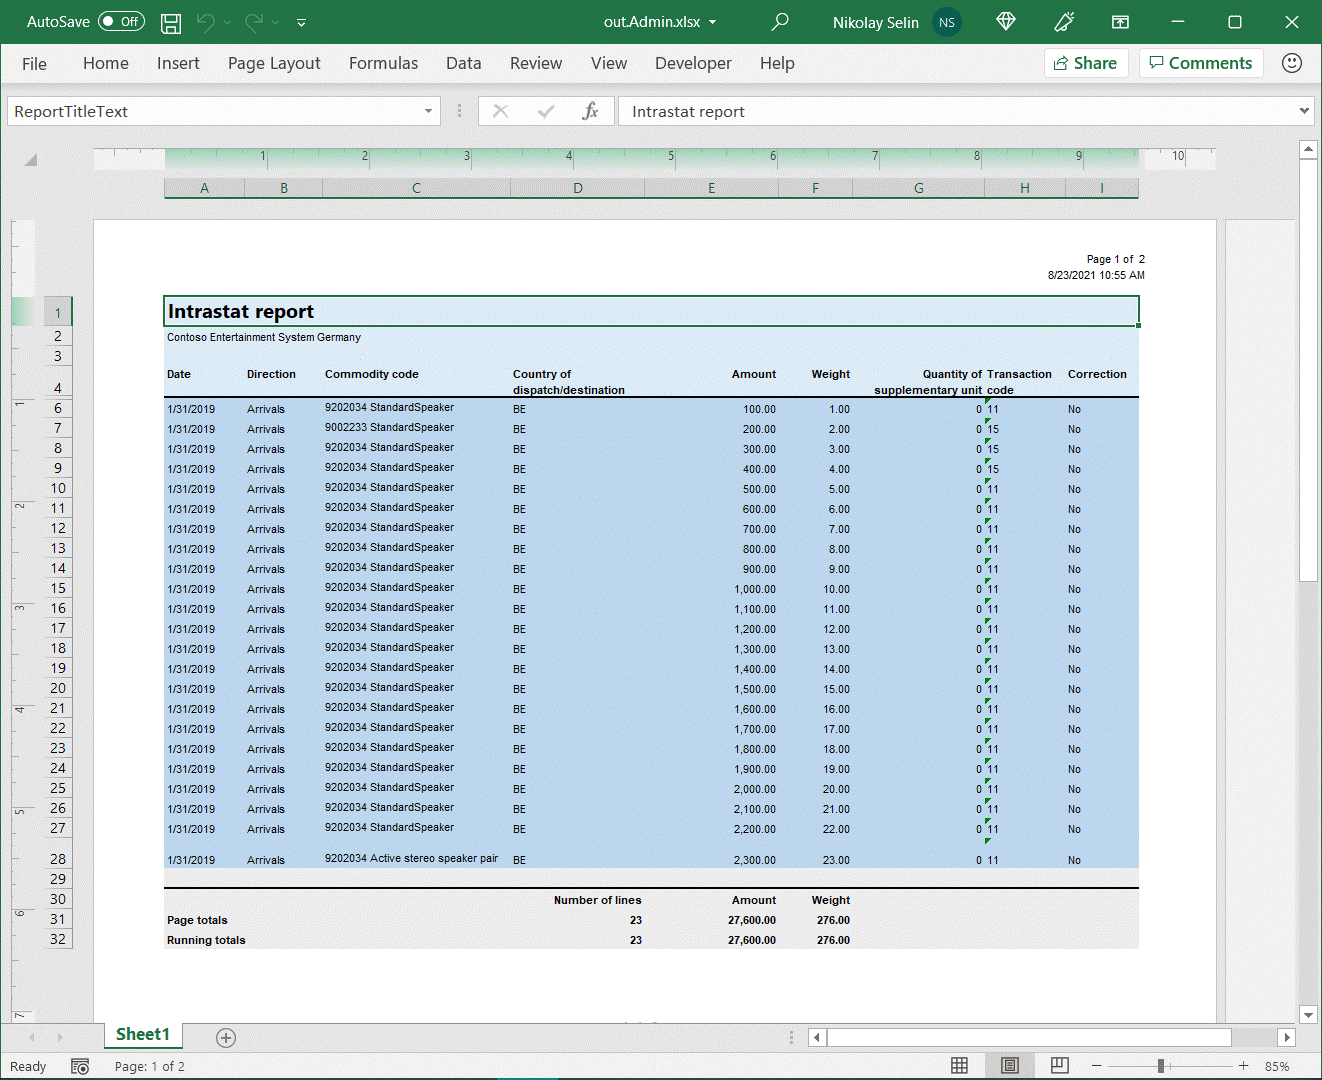Toggle AutoSave off switch
This screenshot has width=1322, height=1080.
point(120,21)
